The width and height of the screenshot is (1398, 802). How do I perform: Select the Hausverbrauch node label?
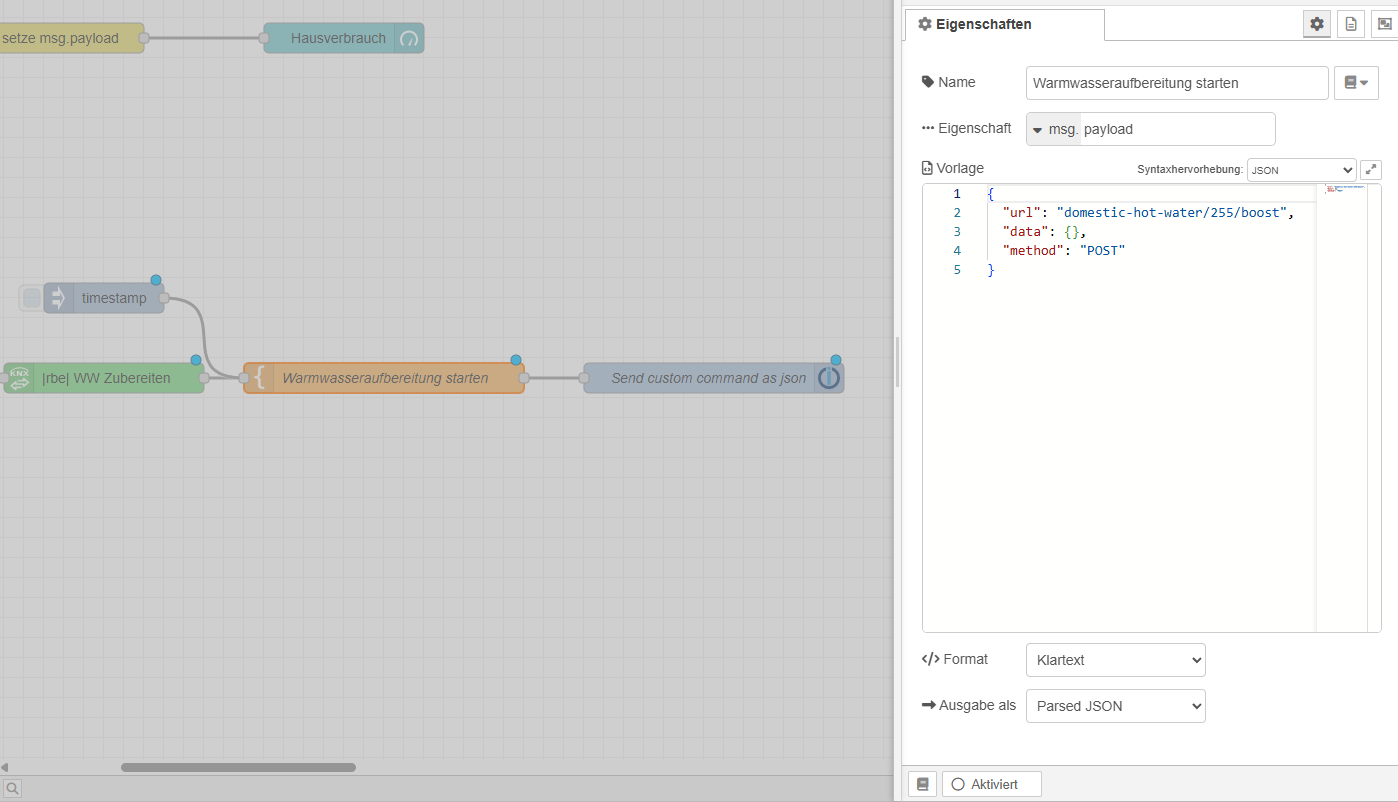pyautogui.click(x=338, y=38)
